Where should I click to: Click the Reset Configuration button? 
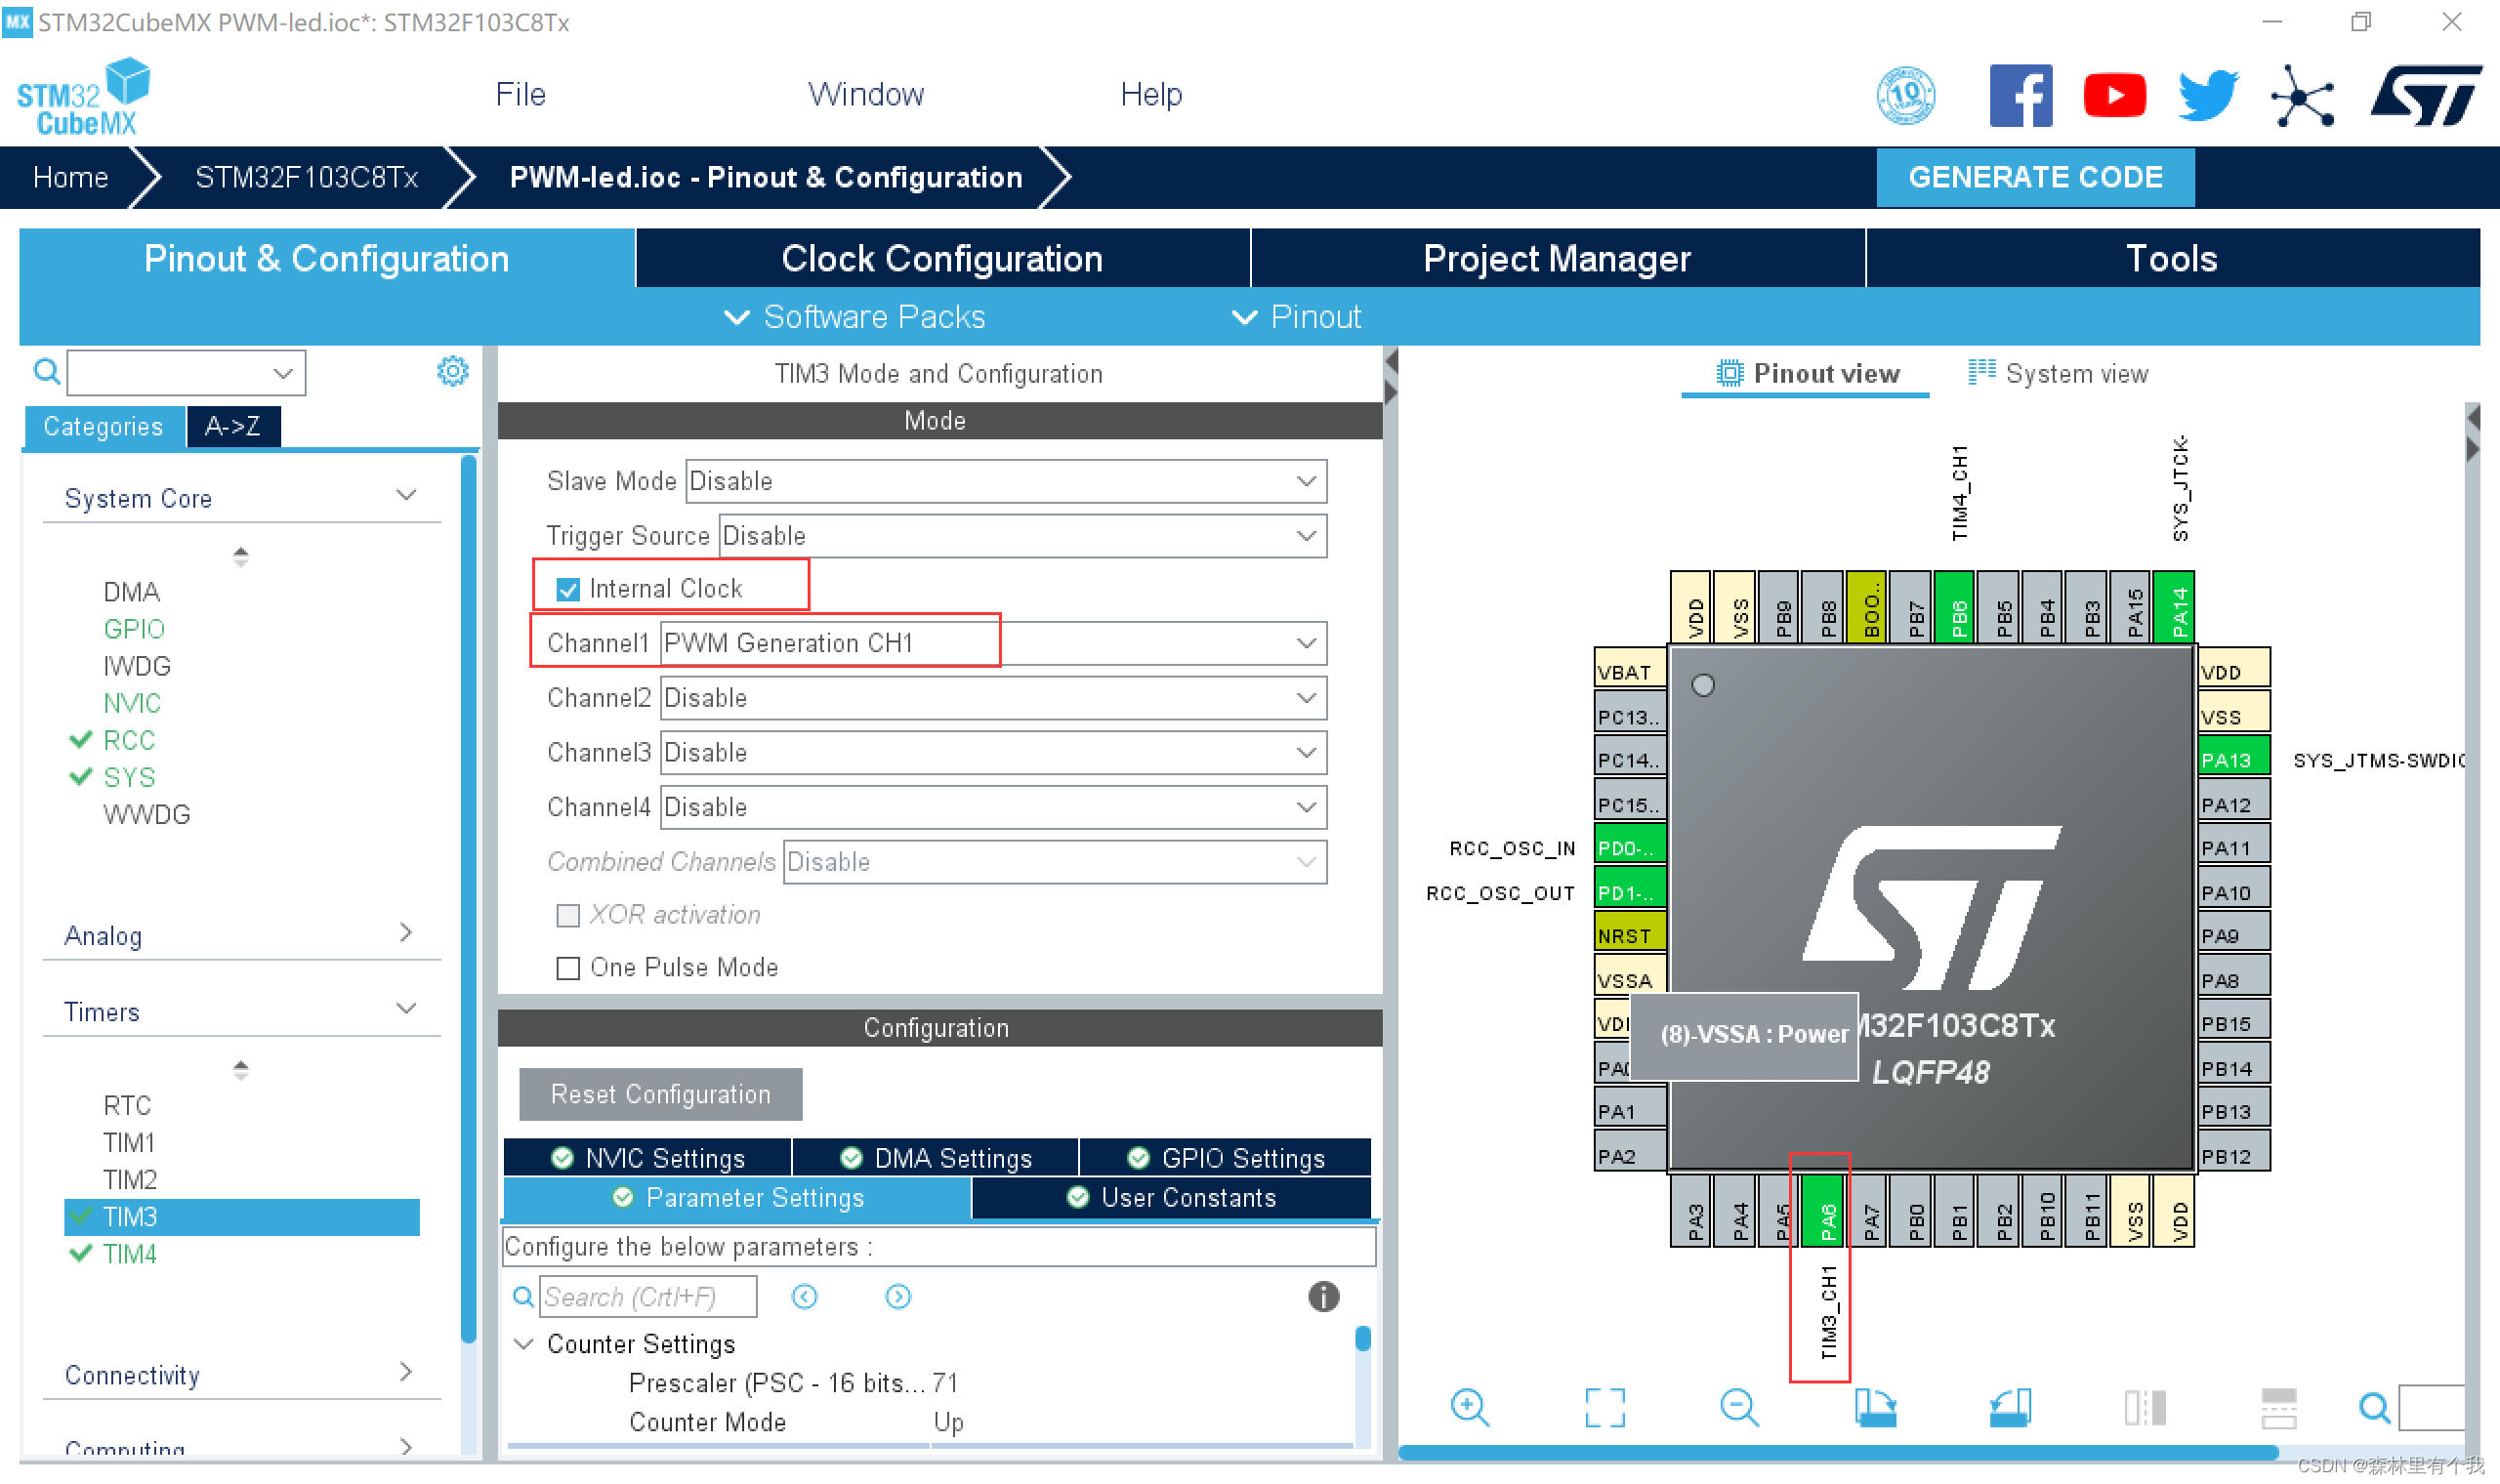[x=655, y=1093]
